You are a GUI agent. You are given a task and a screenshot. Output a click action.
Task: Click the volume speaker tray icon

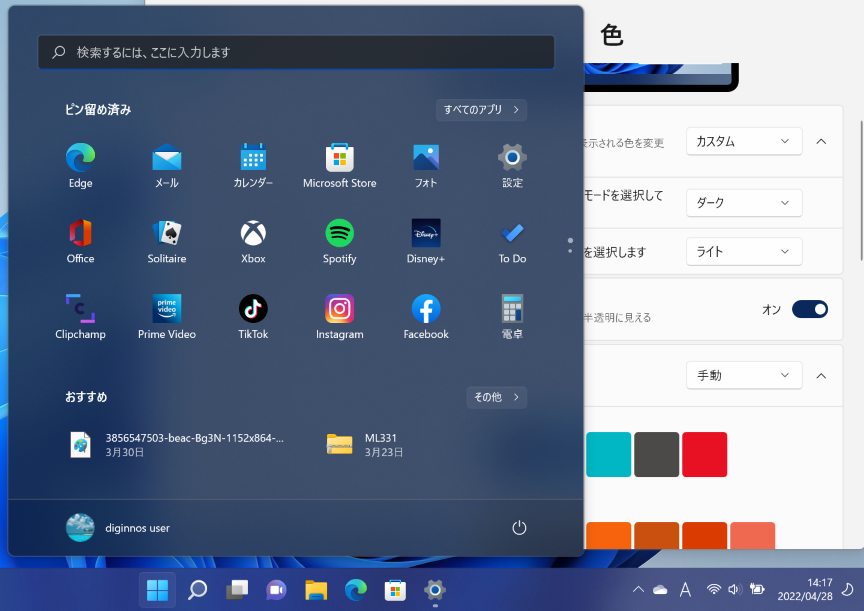tap(735, 590)
